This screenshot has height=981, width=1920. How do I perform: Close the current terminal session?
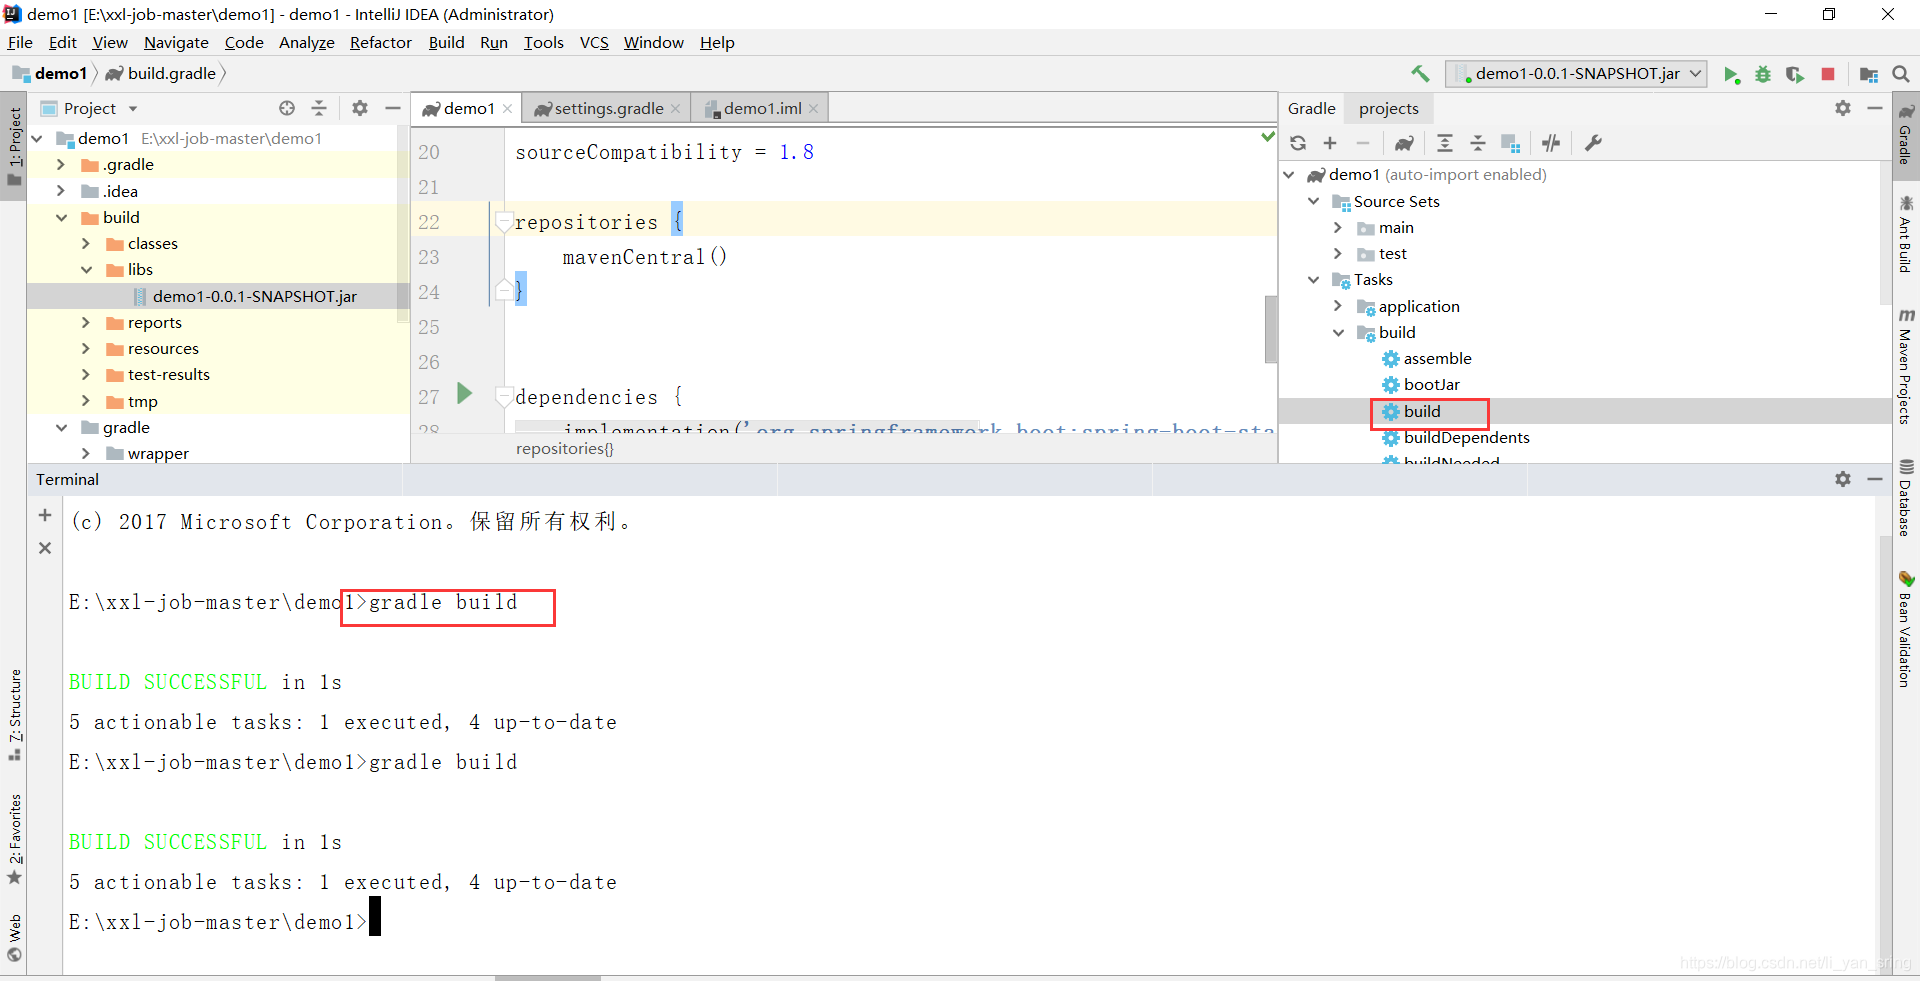click(x=45, y=548)
